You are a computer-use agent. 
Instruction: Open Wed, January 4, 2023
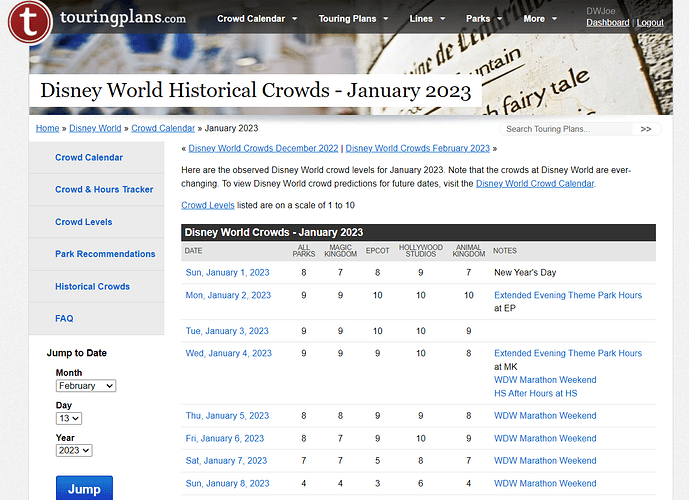pos(228,353)
